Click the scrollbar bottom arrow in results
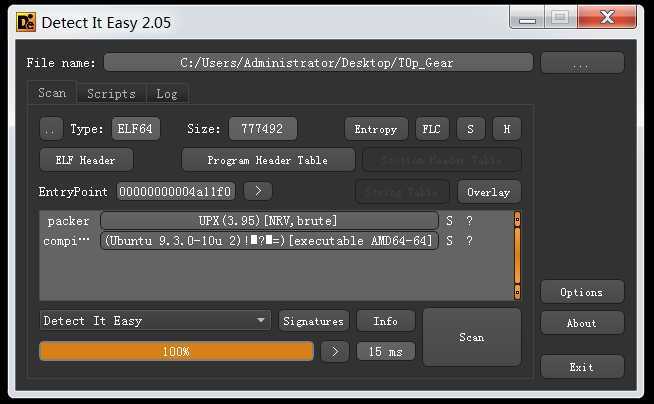Image resolution: width=654 pixels, height=404 pixels. coord(517,292)
